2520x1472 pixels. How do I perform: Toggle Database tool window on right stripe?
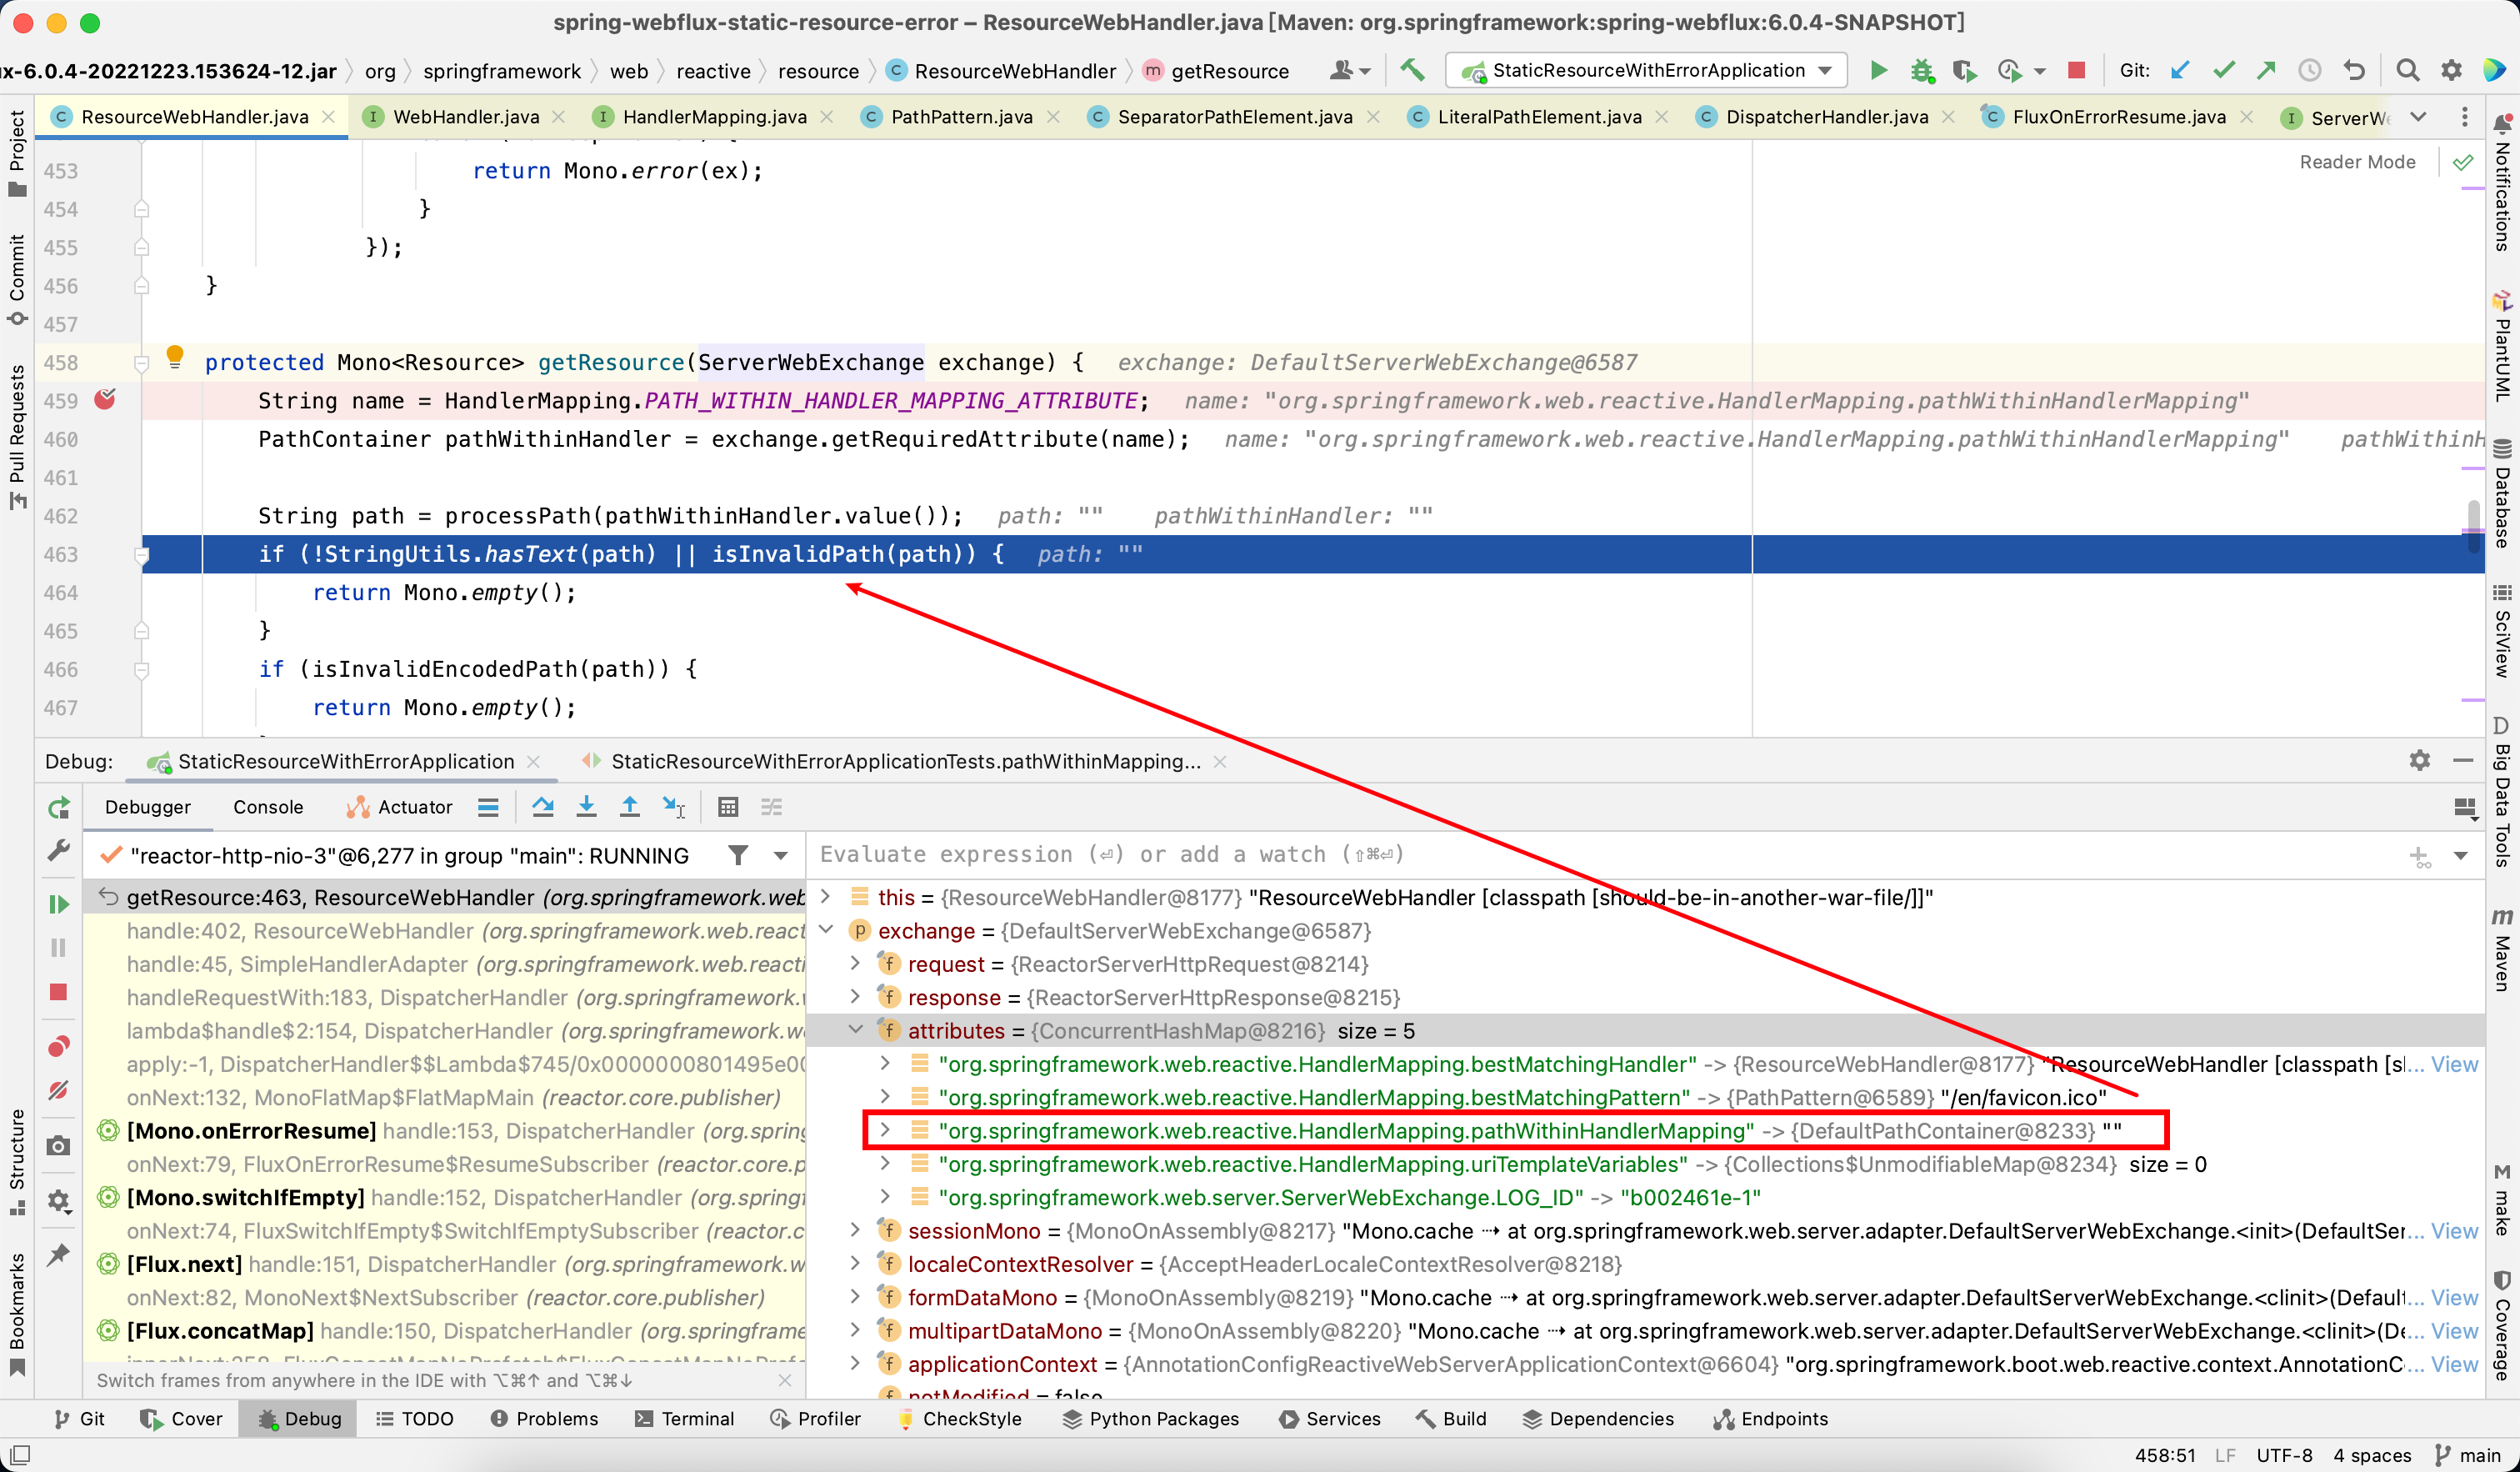coord(2501,494)
